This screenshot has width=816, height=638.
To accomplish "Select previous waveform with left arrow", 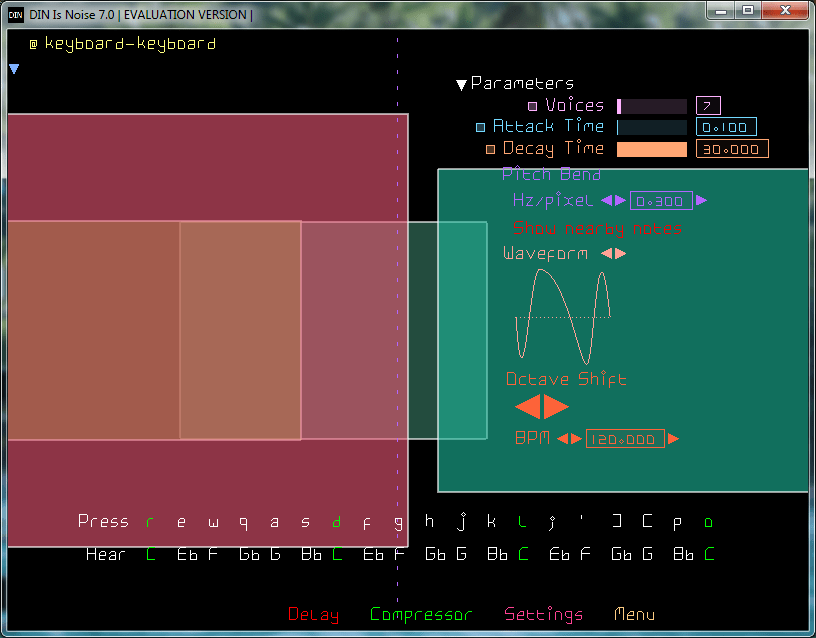I will (606, 254).
